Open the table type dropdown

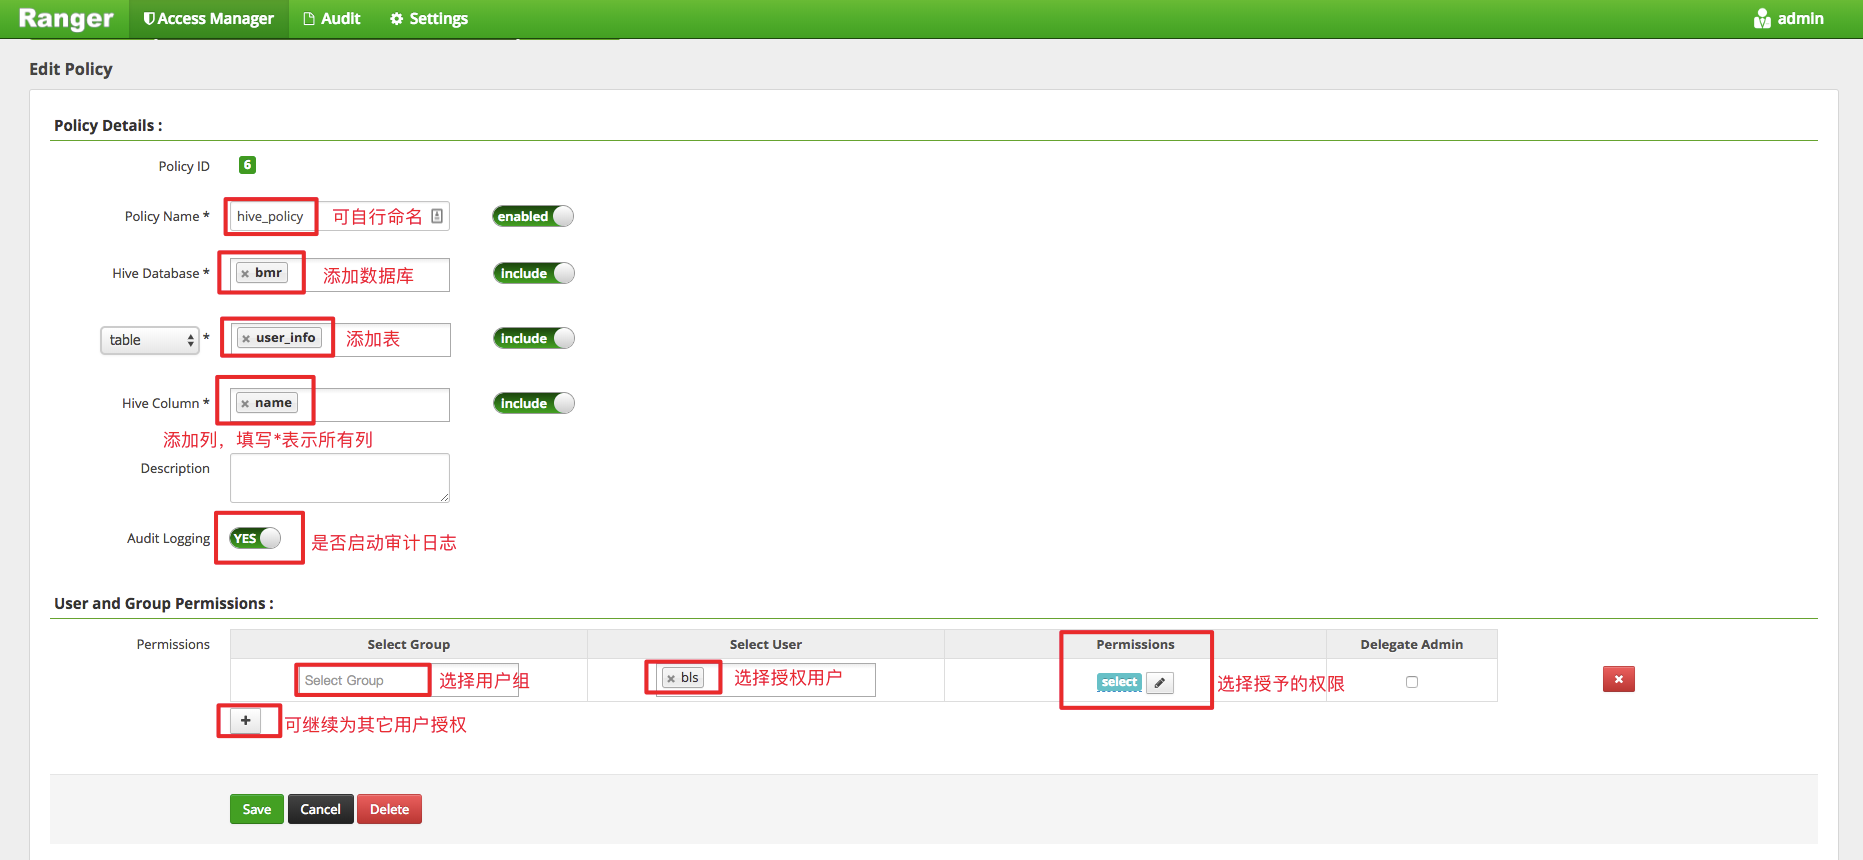(150, 340)
